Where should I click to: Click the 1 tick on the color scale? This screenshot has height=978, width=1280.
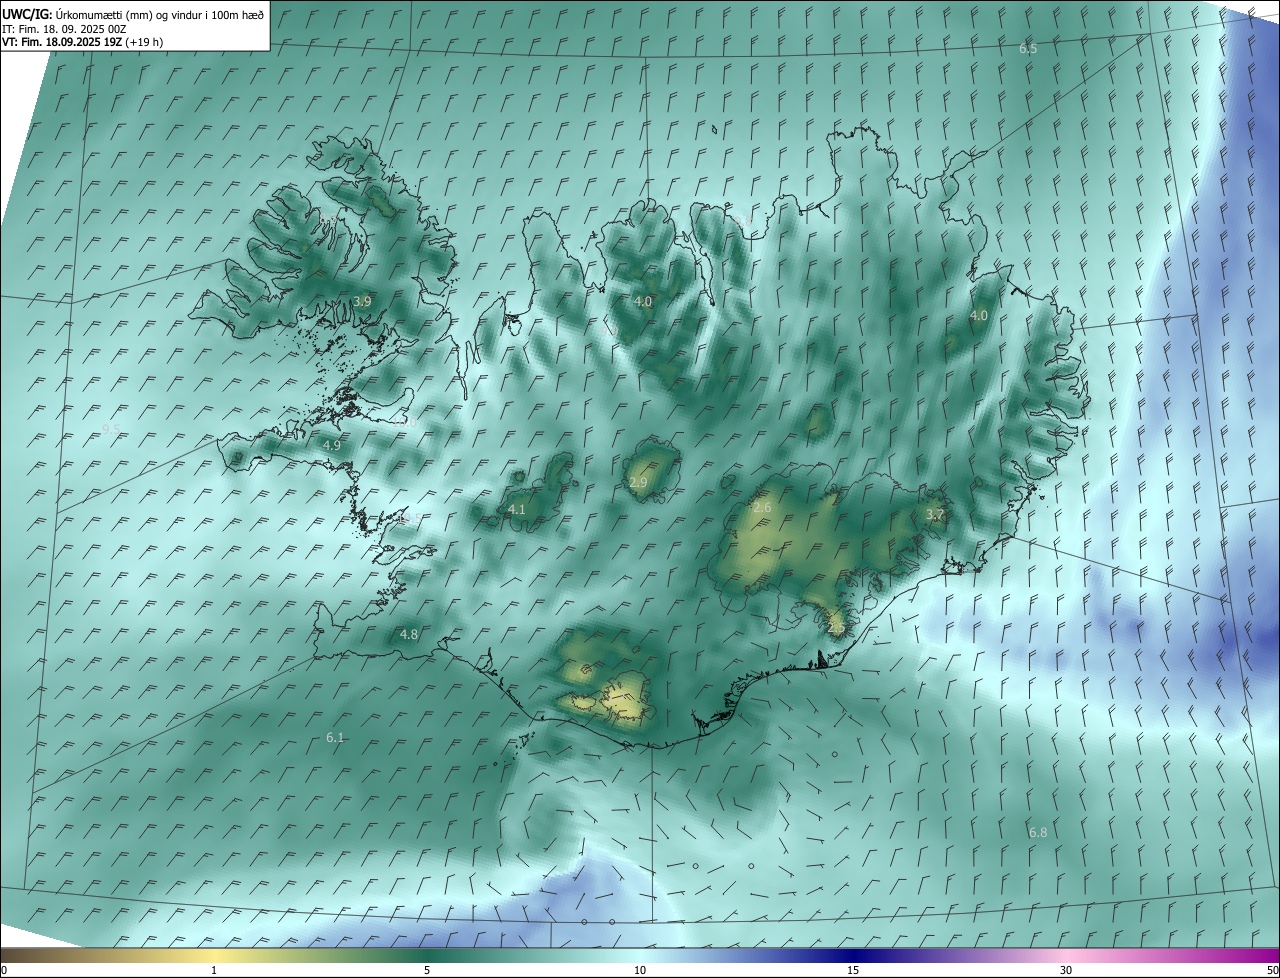[214, 971]
